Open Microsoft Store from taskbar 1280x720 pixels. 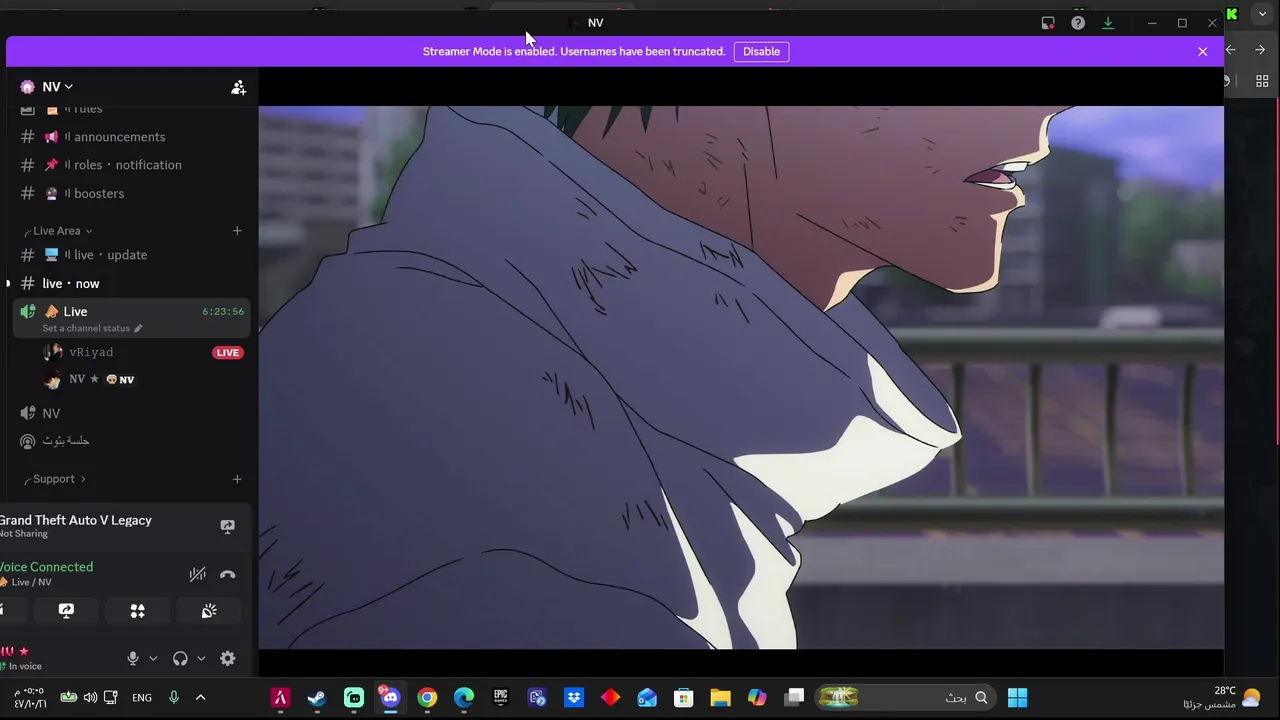[x=684, y=698]
